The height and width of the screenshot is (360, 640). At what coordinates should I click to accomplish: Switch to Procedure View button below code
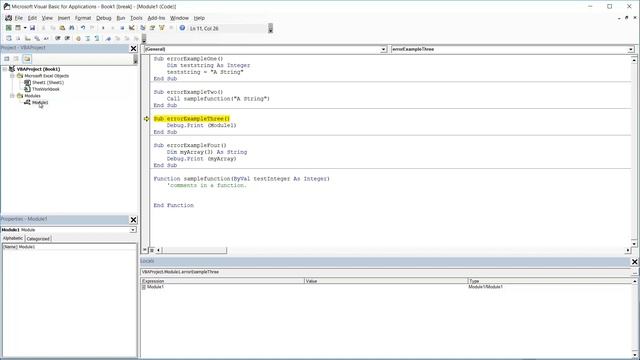coord(145,250)
